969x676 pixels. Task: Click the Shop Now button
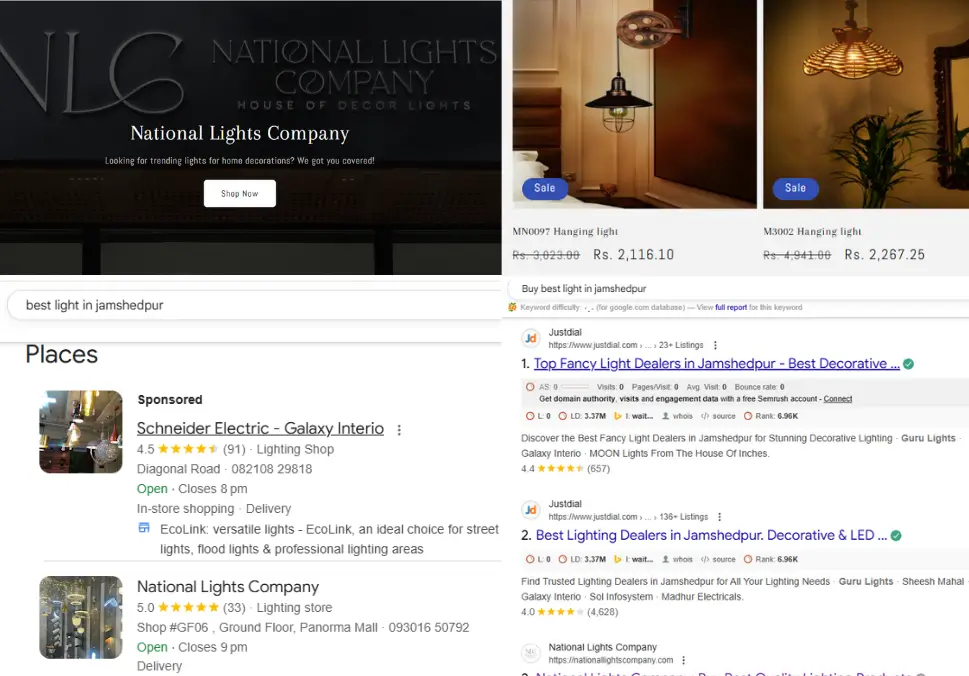click(239, 194)
